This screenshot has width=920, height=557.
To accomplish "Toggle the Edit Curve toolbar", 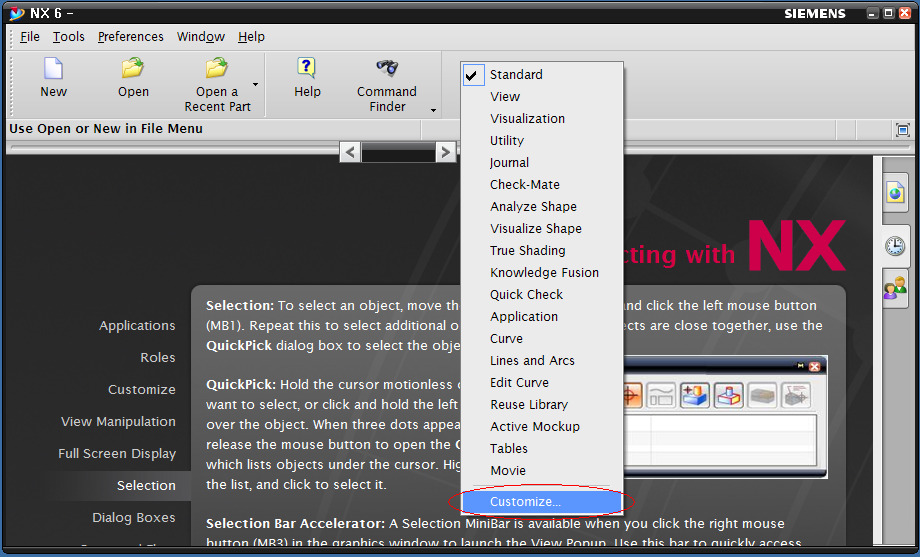I will pos(542,383).
